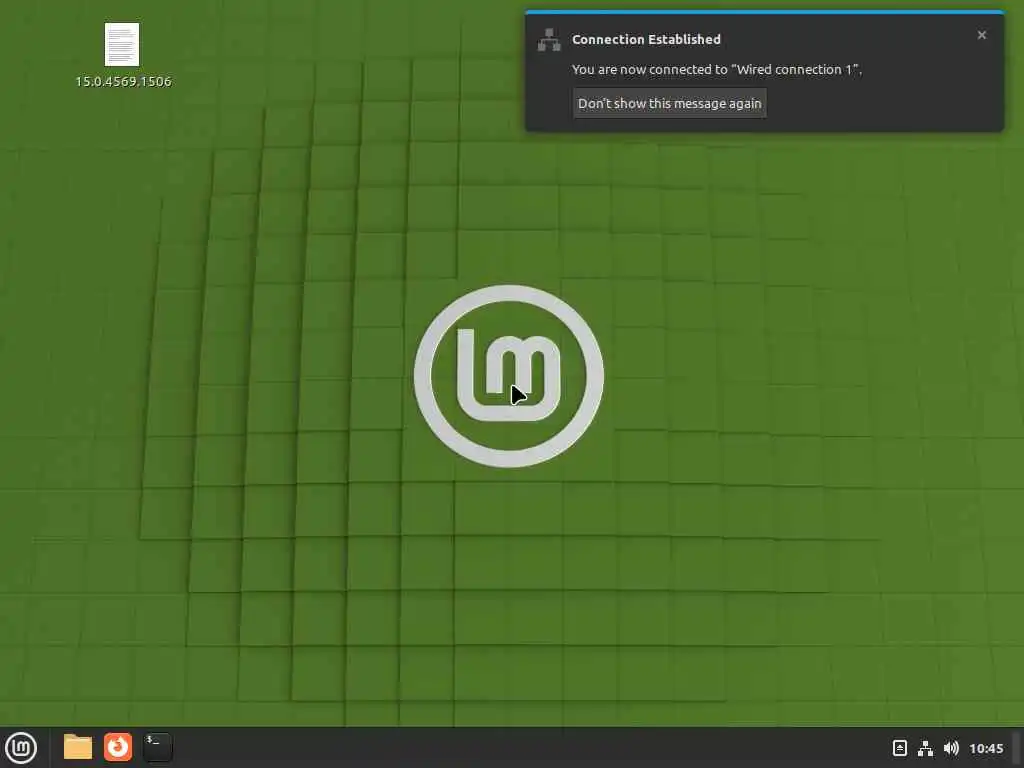
Task: Open the removable drives applet in the tray
Action: 899,748
